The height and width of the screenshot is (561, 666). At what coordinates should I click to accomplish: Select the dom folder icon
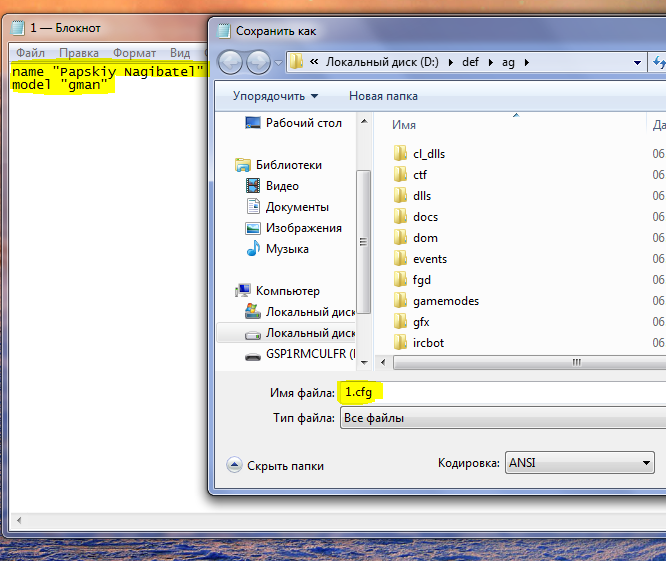400,237
